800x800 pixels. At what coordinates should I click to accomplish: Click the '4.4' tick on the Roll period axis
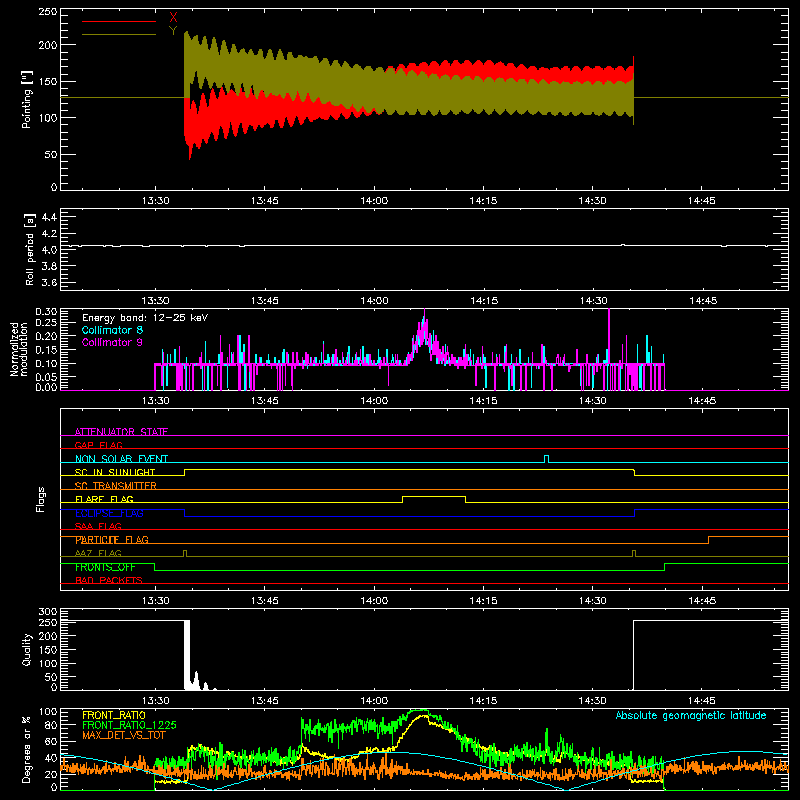[x=49, y=217]
